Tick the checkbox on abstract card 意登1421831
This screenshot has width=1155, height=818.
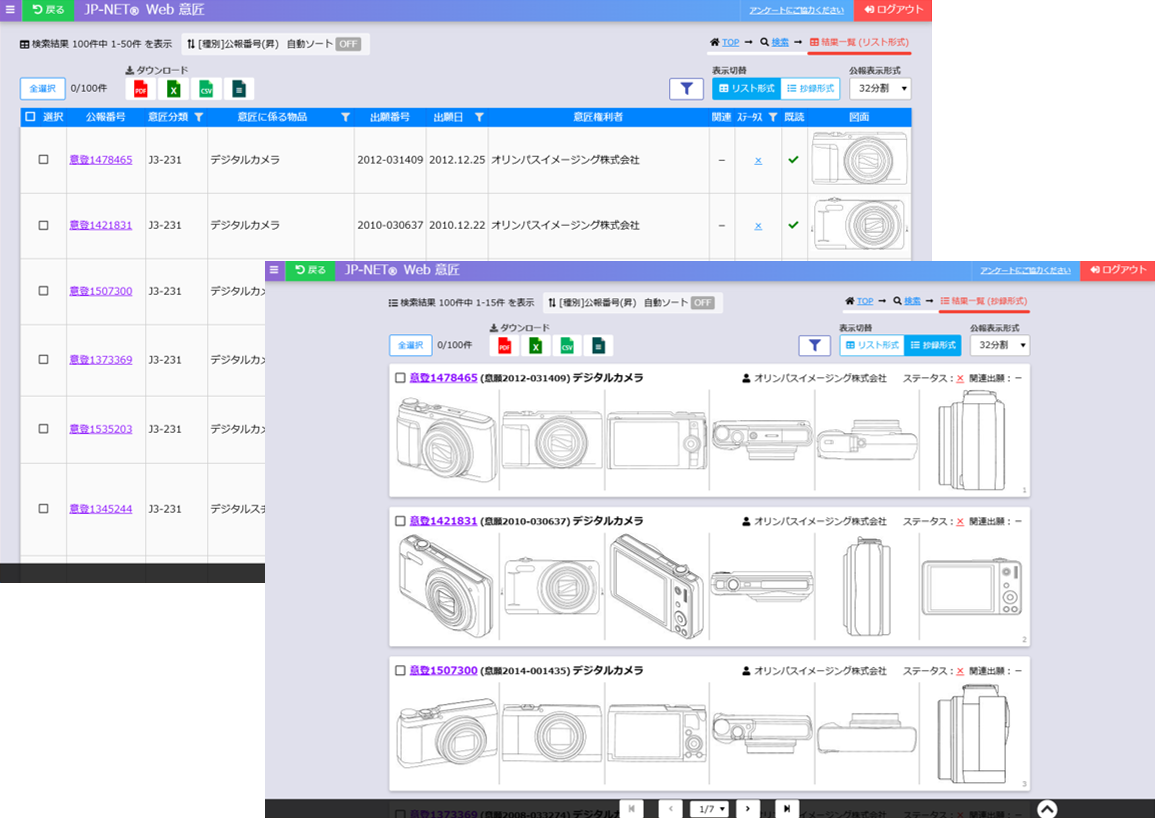[400, 521]
